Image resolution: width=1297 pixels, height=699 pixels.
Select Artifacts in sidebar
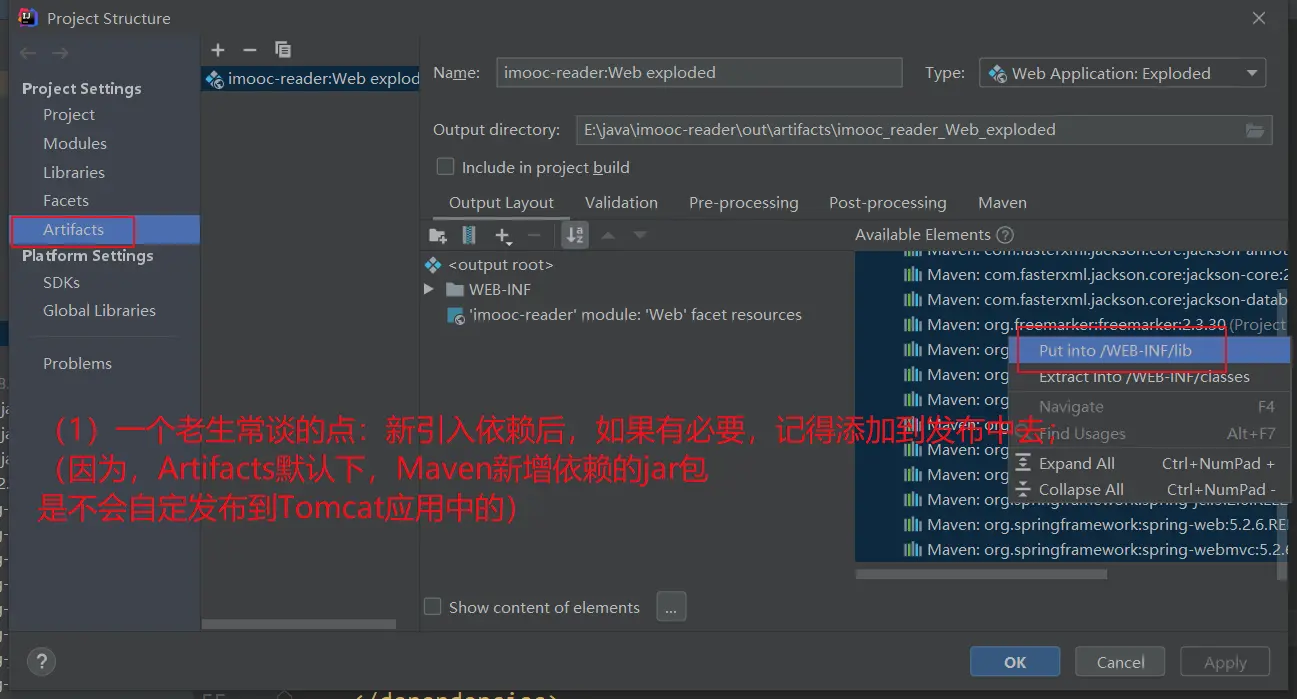click(105, 230)
